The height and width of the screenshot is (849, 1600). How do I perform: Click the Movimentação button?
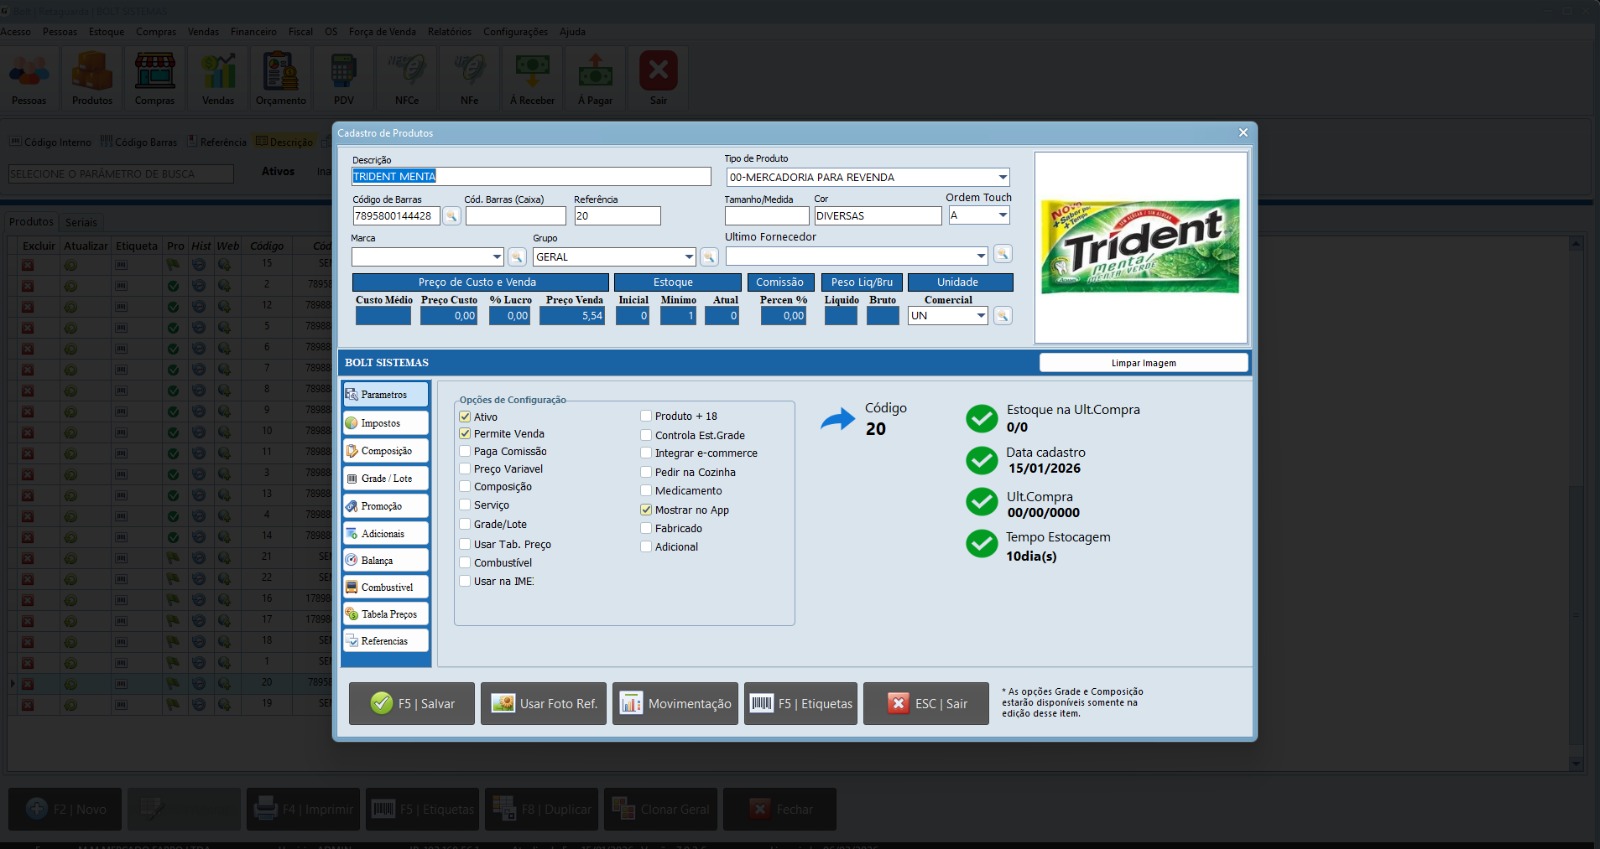[x=675, y=704]
